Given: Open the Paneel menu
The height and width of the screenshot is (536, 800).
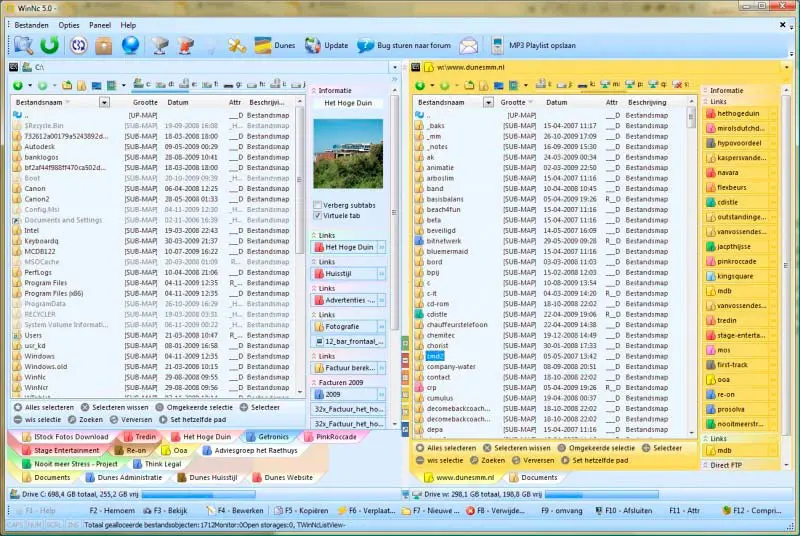Looking at the screenshot, I should (x=99, y=25).
